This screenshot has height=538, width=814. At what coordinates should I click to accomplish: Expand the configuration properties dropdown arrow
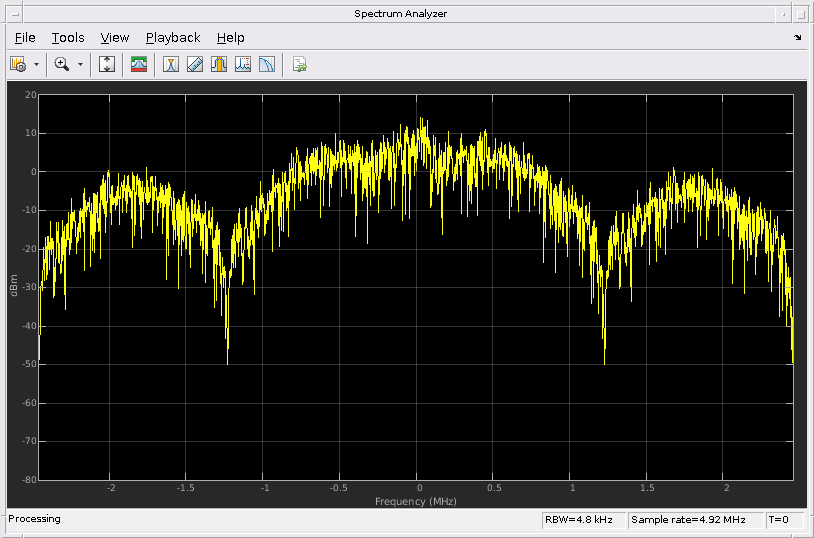click(x=36, y=64)
